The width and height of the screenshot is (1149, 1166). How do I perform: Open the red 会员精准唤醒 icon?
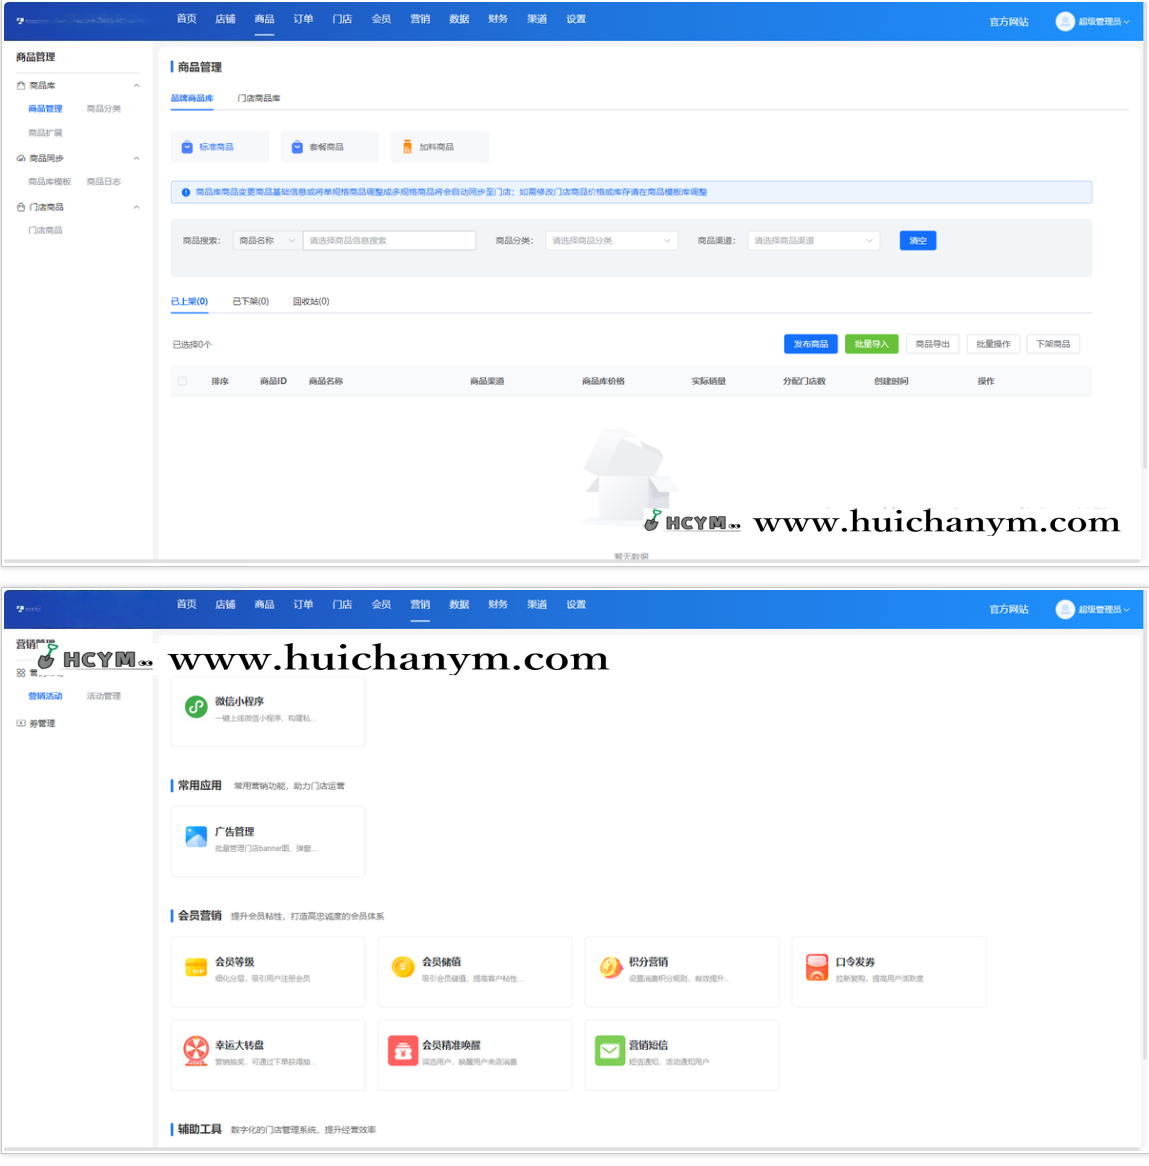403,1051
